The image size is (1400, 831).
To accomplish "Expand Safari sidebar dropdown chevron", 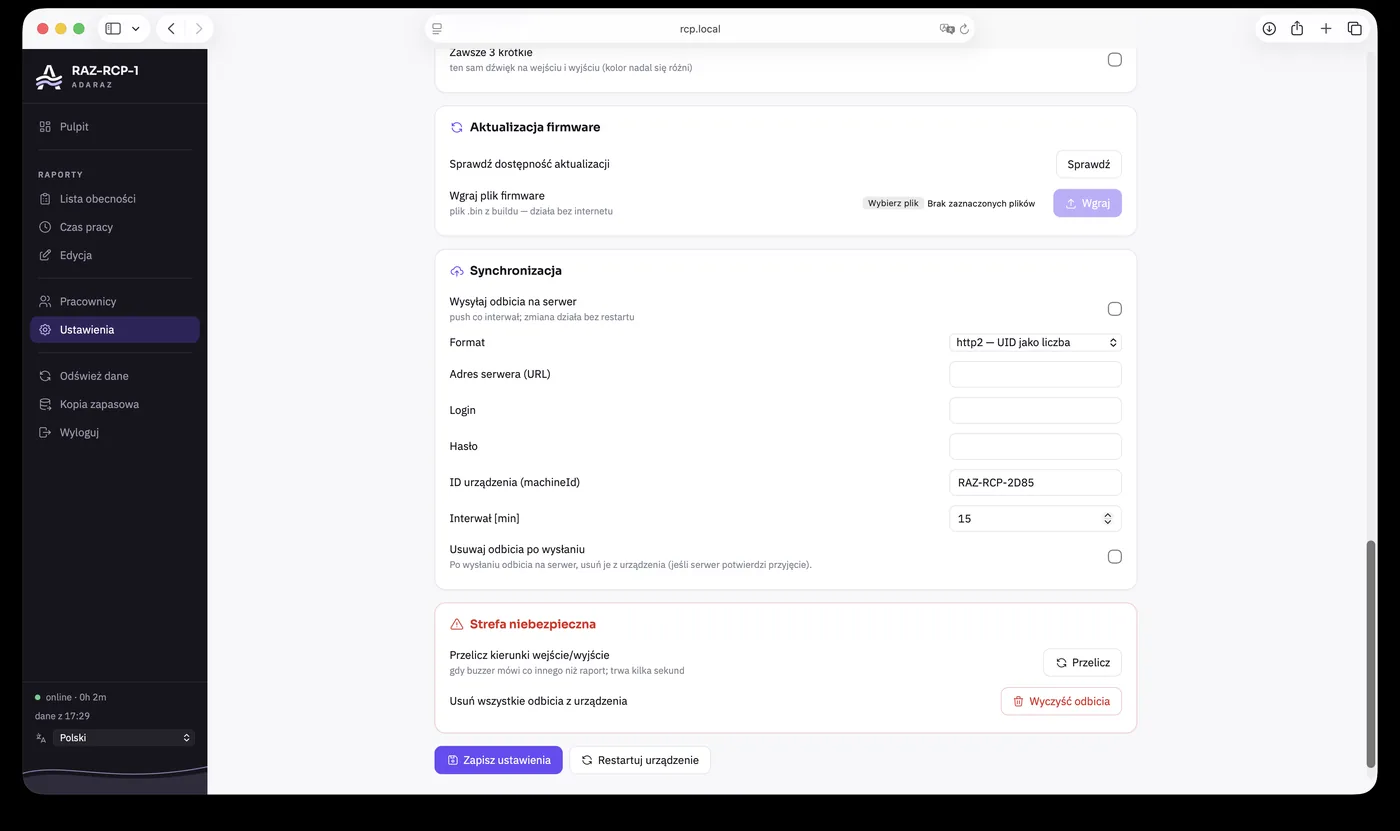I will point(136,29).
